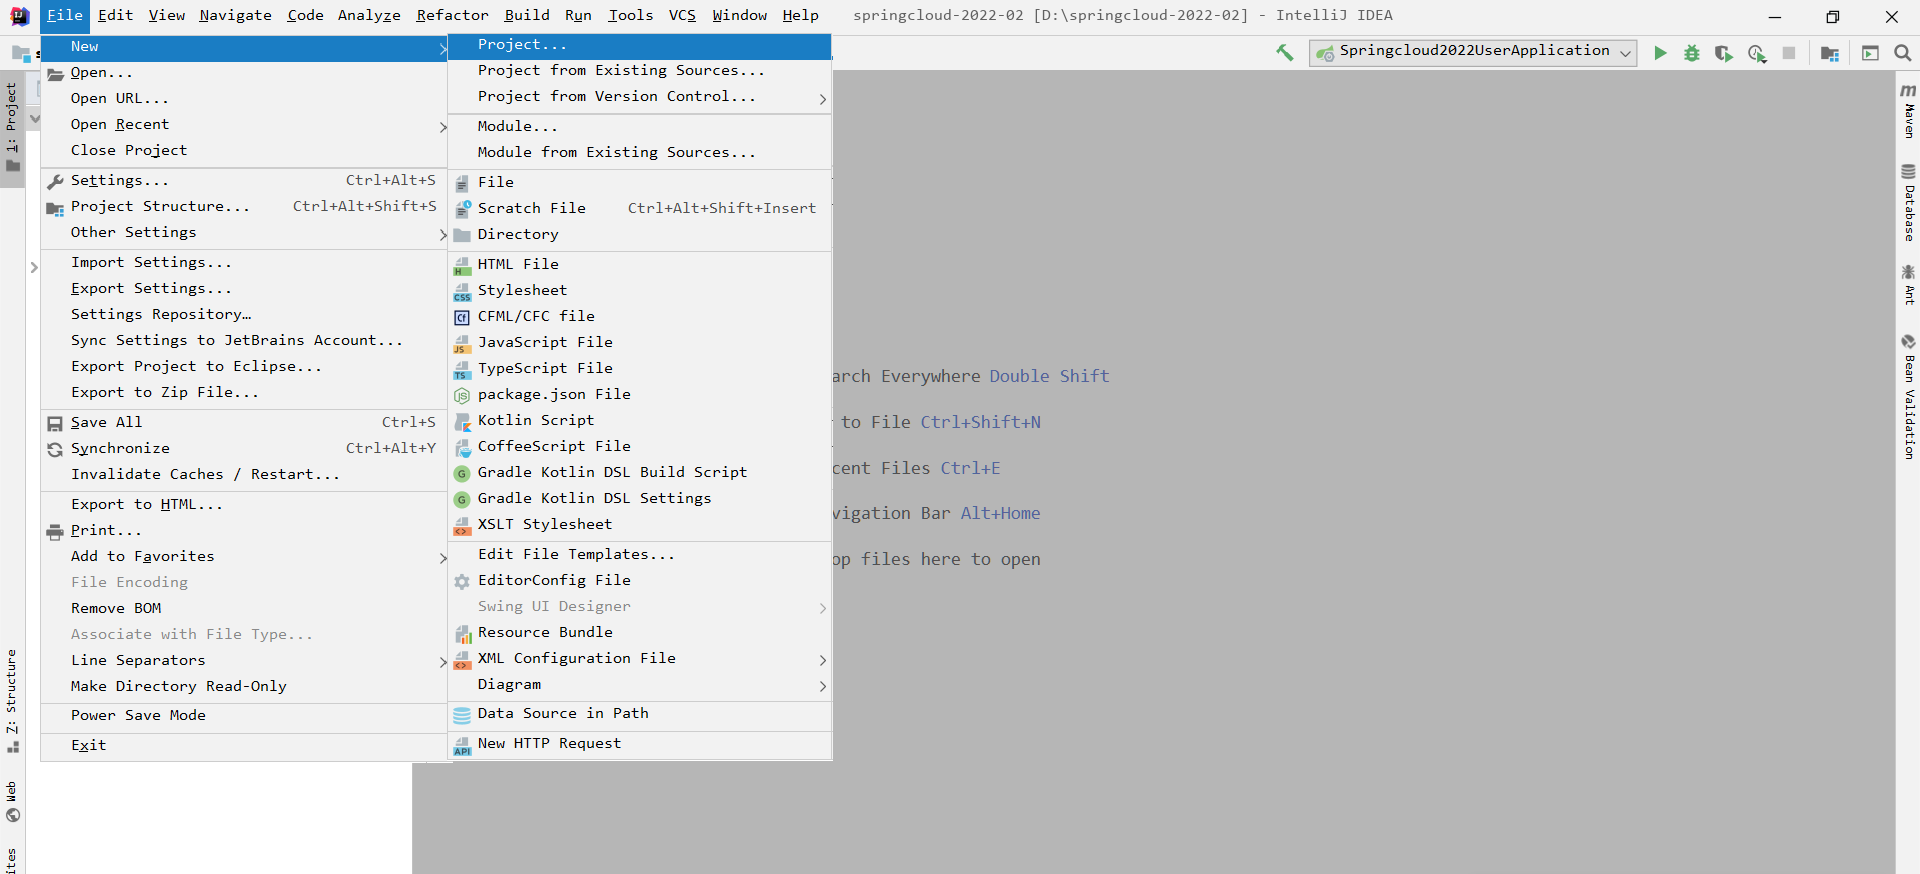Screen dimensions: 1920x874
Task: Select Exit in File menu
Action: click(x=244, y=745)
